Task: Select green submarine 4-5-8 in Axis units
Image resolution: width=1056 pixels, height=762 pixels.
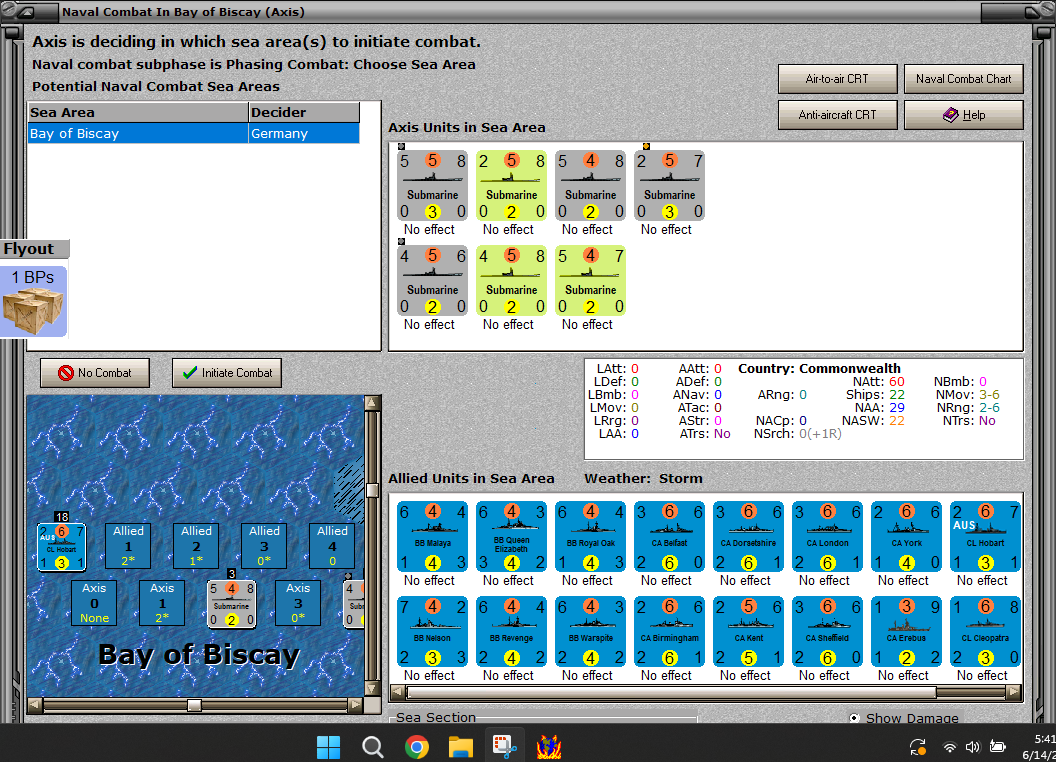Action: [512, 281]
